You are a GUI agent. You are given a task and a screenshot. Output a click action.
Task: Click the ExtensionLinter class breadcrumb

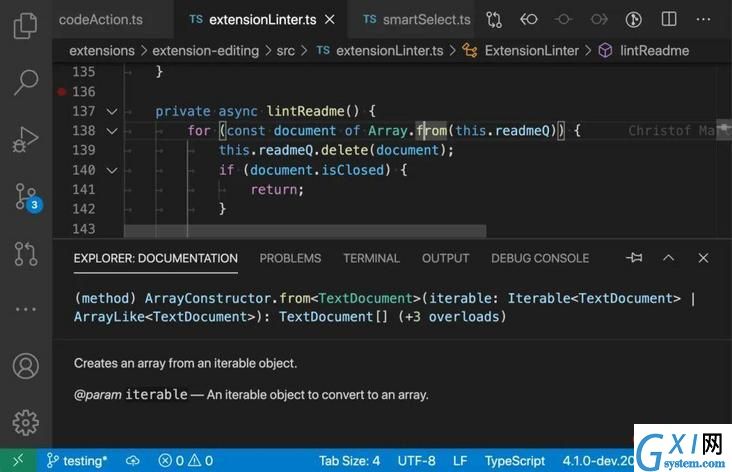click(x=521, y=50)
